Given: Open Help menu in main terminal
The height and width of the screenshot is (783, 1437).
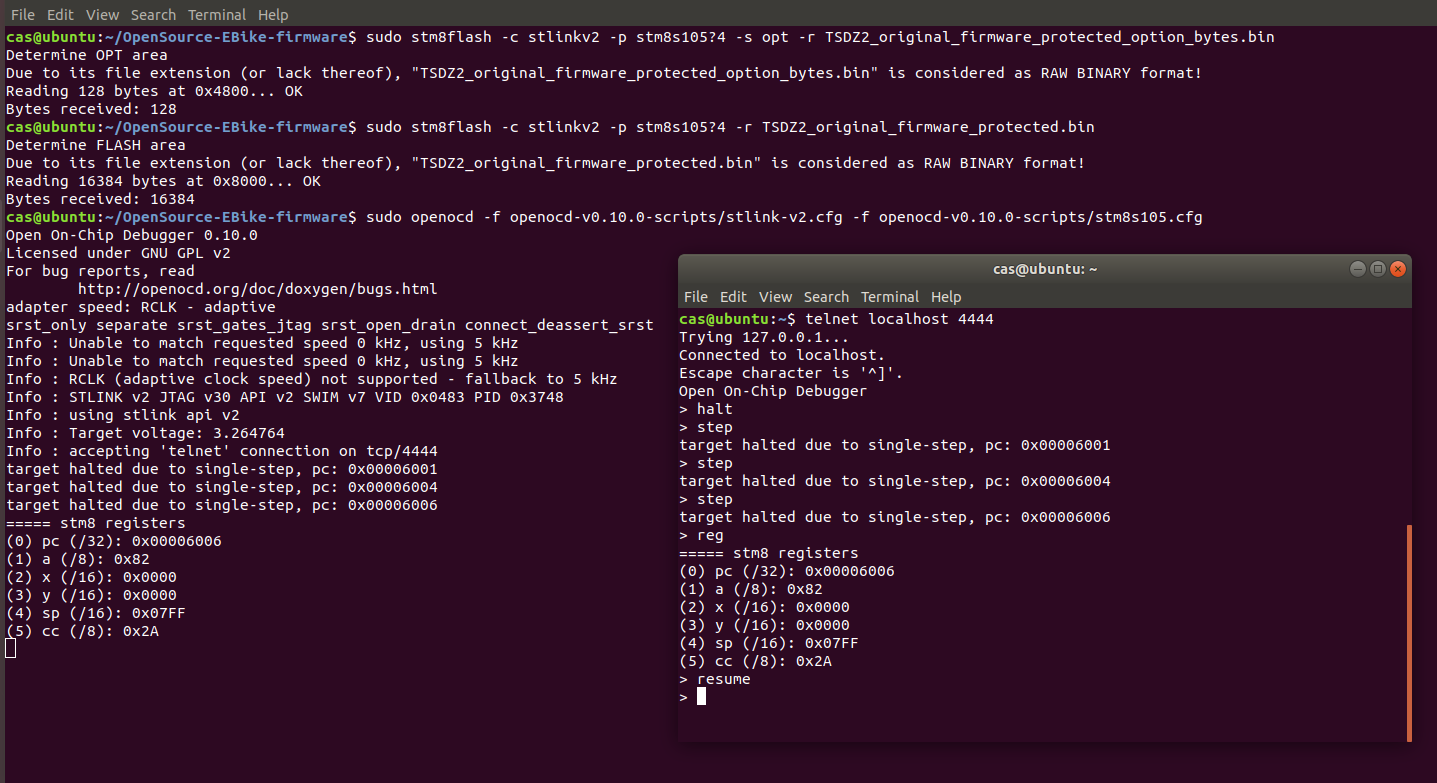Looking at the screenshot, I should 272,15.
